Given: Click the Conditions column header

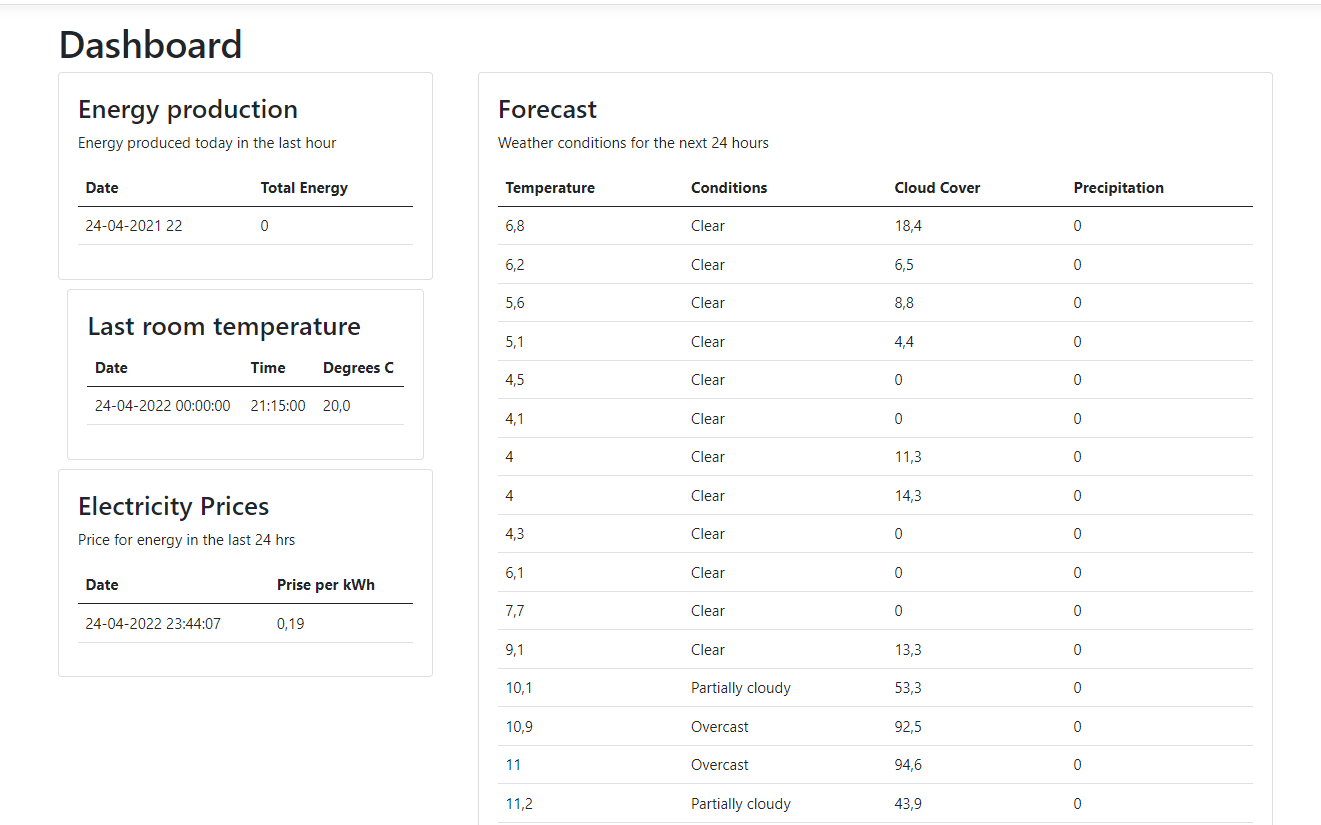Looking at the screenshot, I should click(x=729, y=188).
